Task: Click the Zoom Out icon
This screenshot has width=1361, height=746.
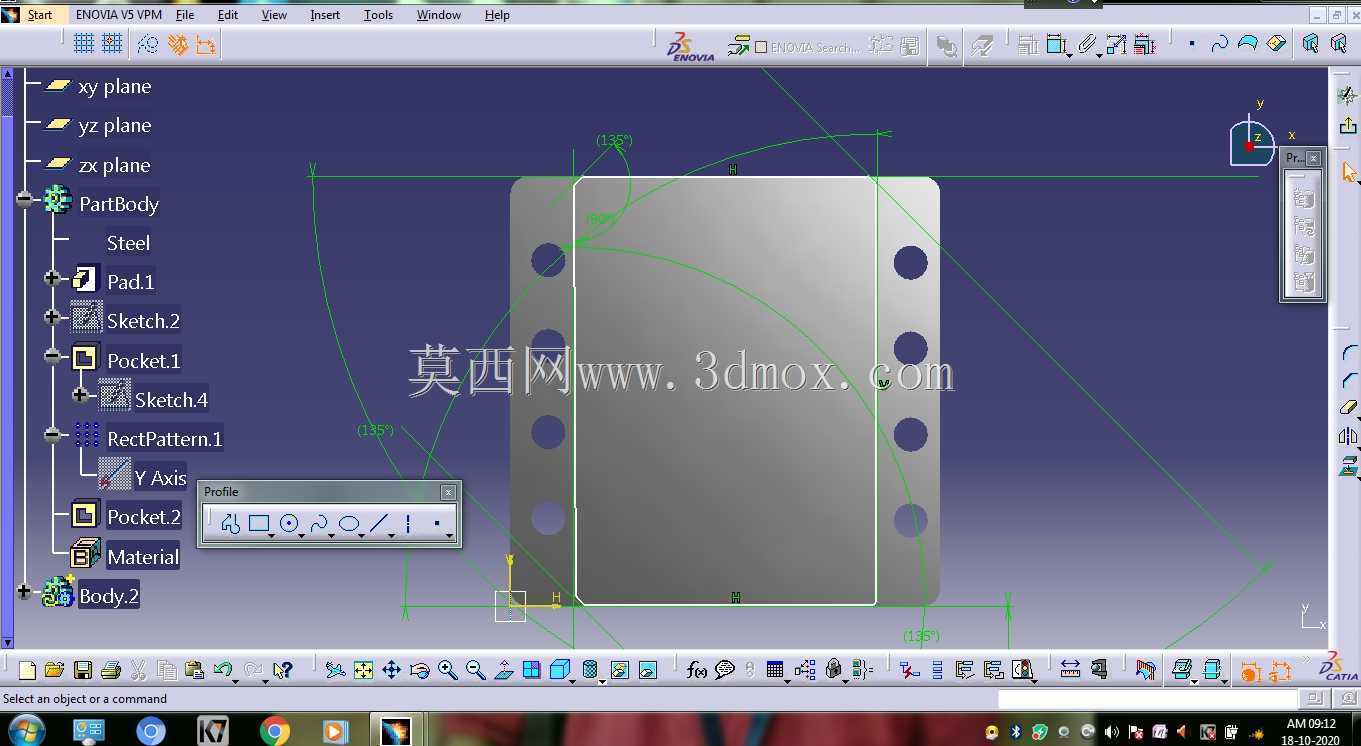Action: click(476, 670)
